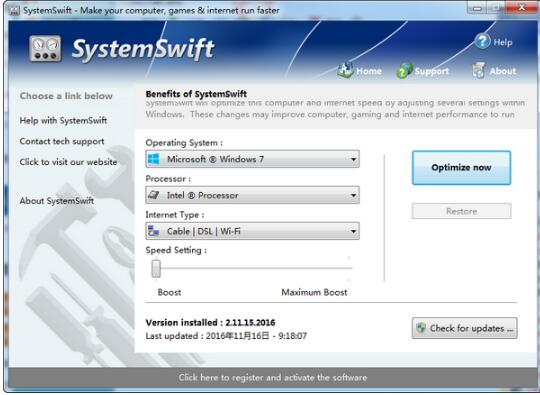Open the Operating System dropdown

tap(252, 159)
